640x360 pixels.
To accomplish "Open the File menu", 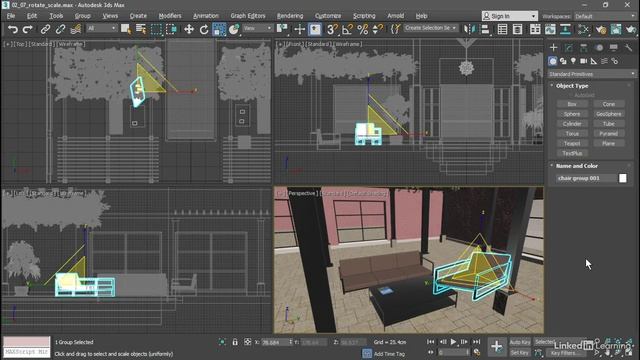I will (11, 16).
